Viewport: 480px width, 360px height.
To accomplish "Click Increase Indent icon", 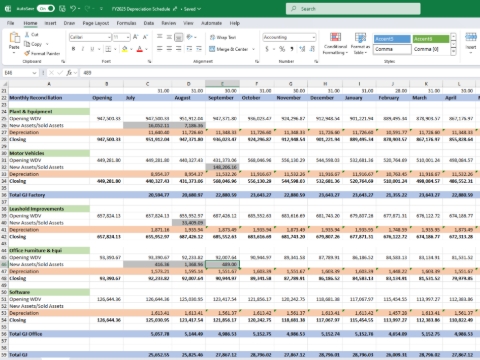I will pos(199,49).
